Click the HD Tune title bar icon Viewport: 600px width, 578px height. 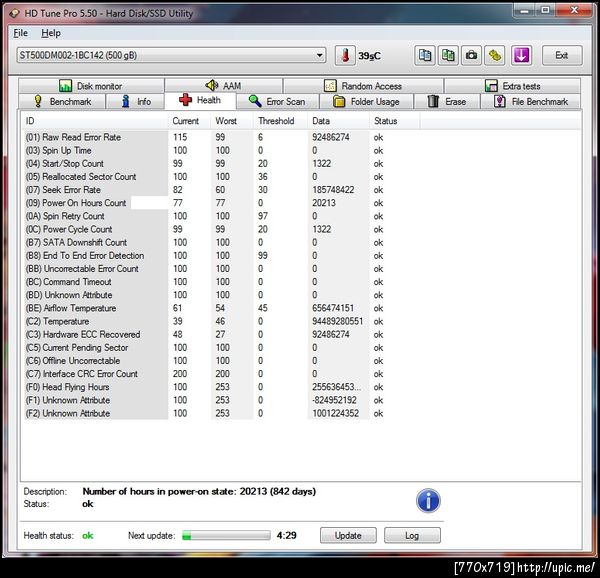coord(15,14)
